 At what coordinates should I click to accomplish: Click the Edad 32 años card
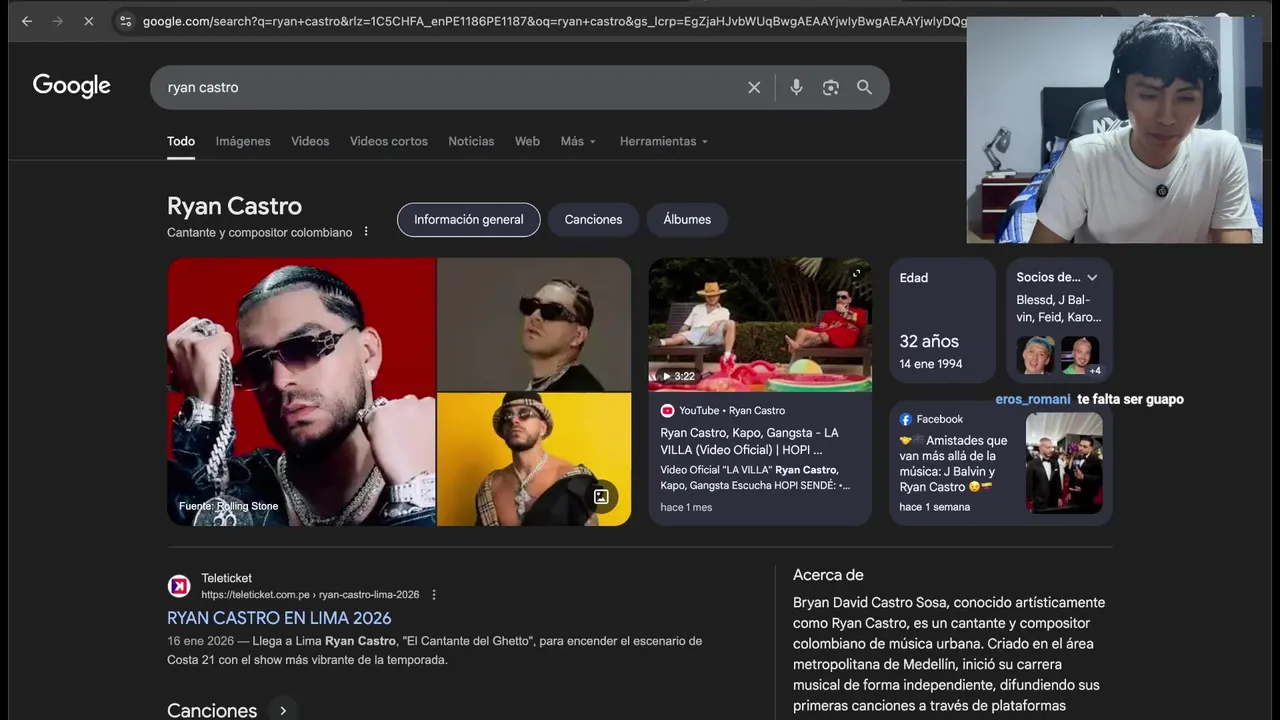942,320
